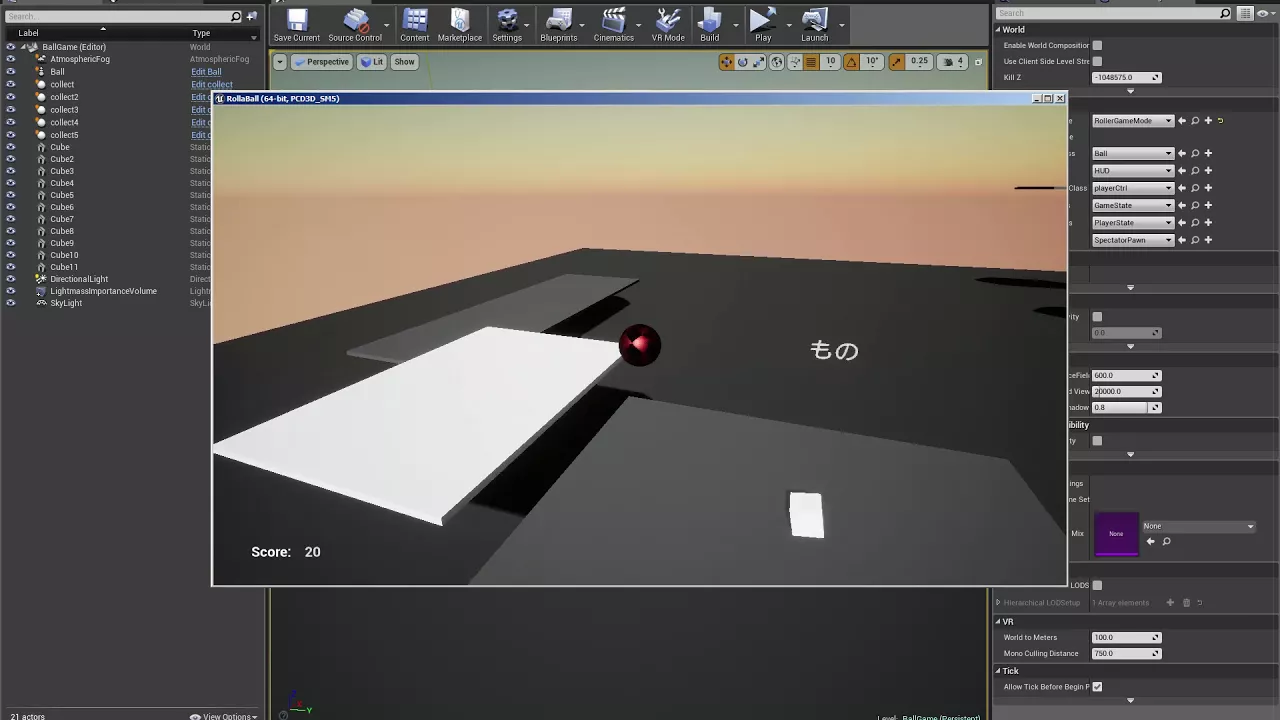This screenshot has height=720, width=1280.
Task: Open the Marketplace from toolbar
Action: [459, 26]
